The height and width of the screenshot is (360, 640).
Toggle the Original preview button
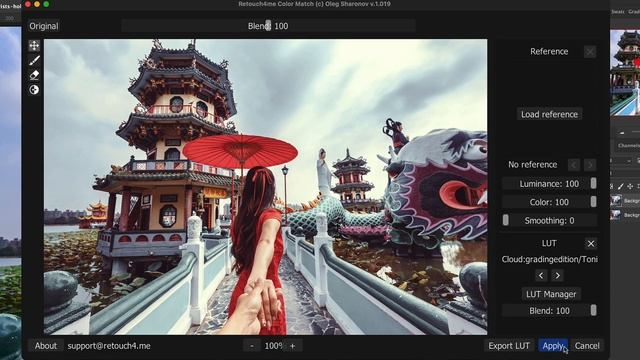44,26
